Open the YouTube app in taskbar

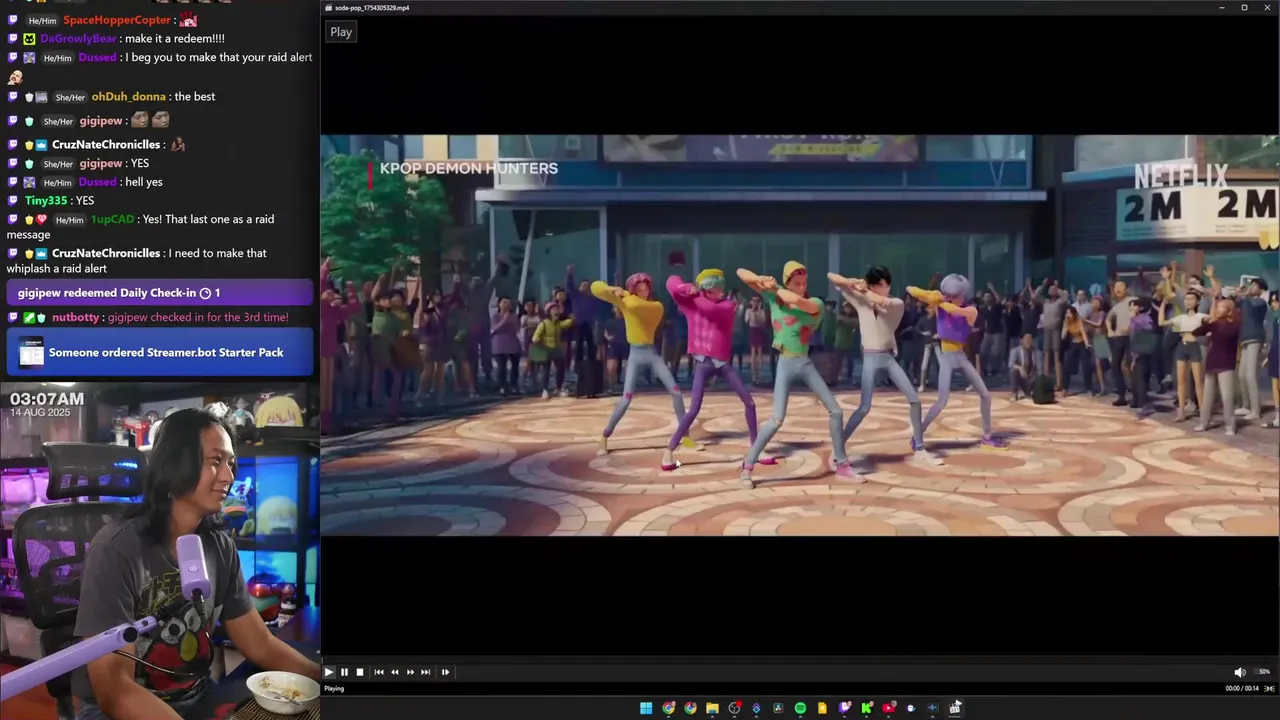(x=888, y=708)
